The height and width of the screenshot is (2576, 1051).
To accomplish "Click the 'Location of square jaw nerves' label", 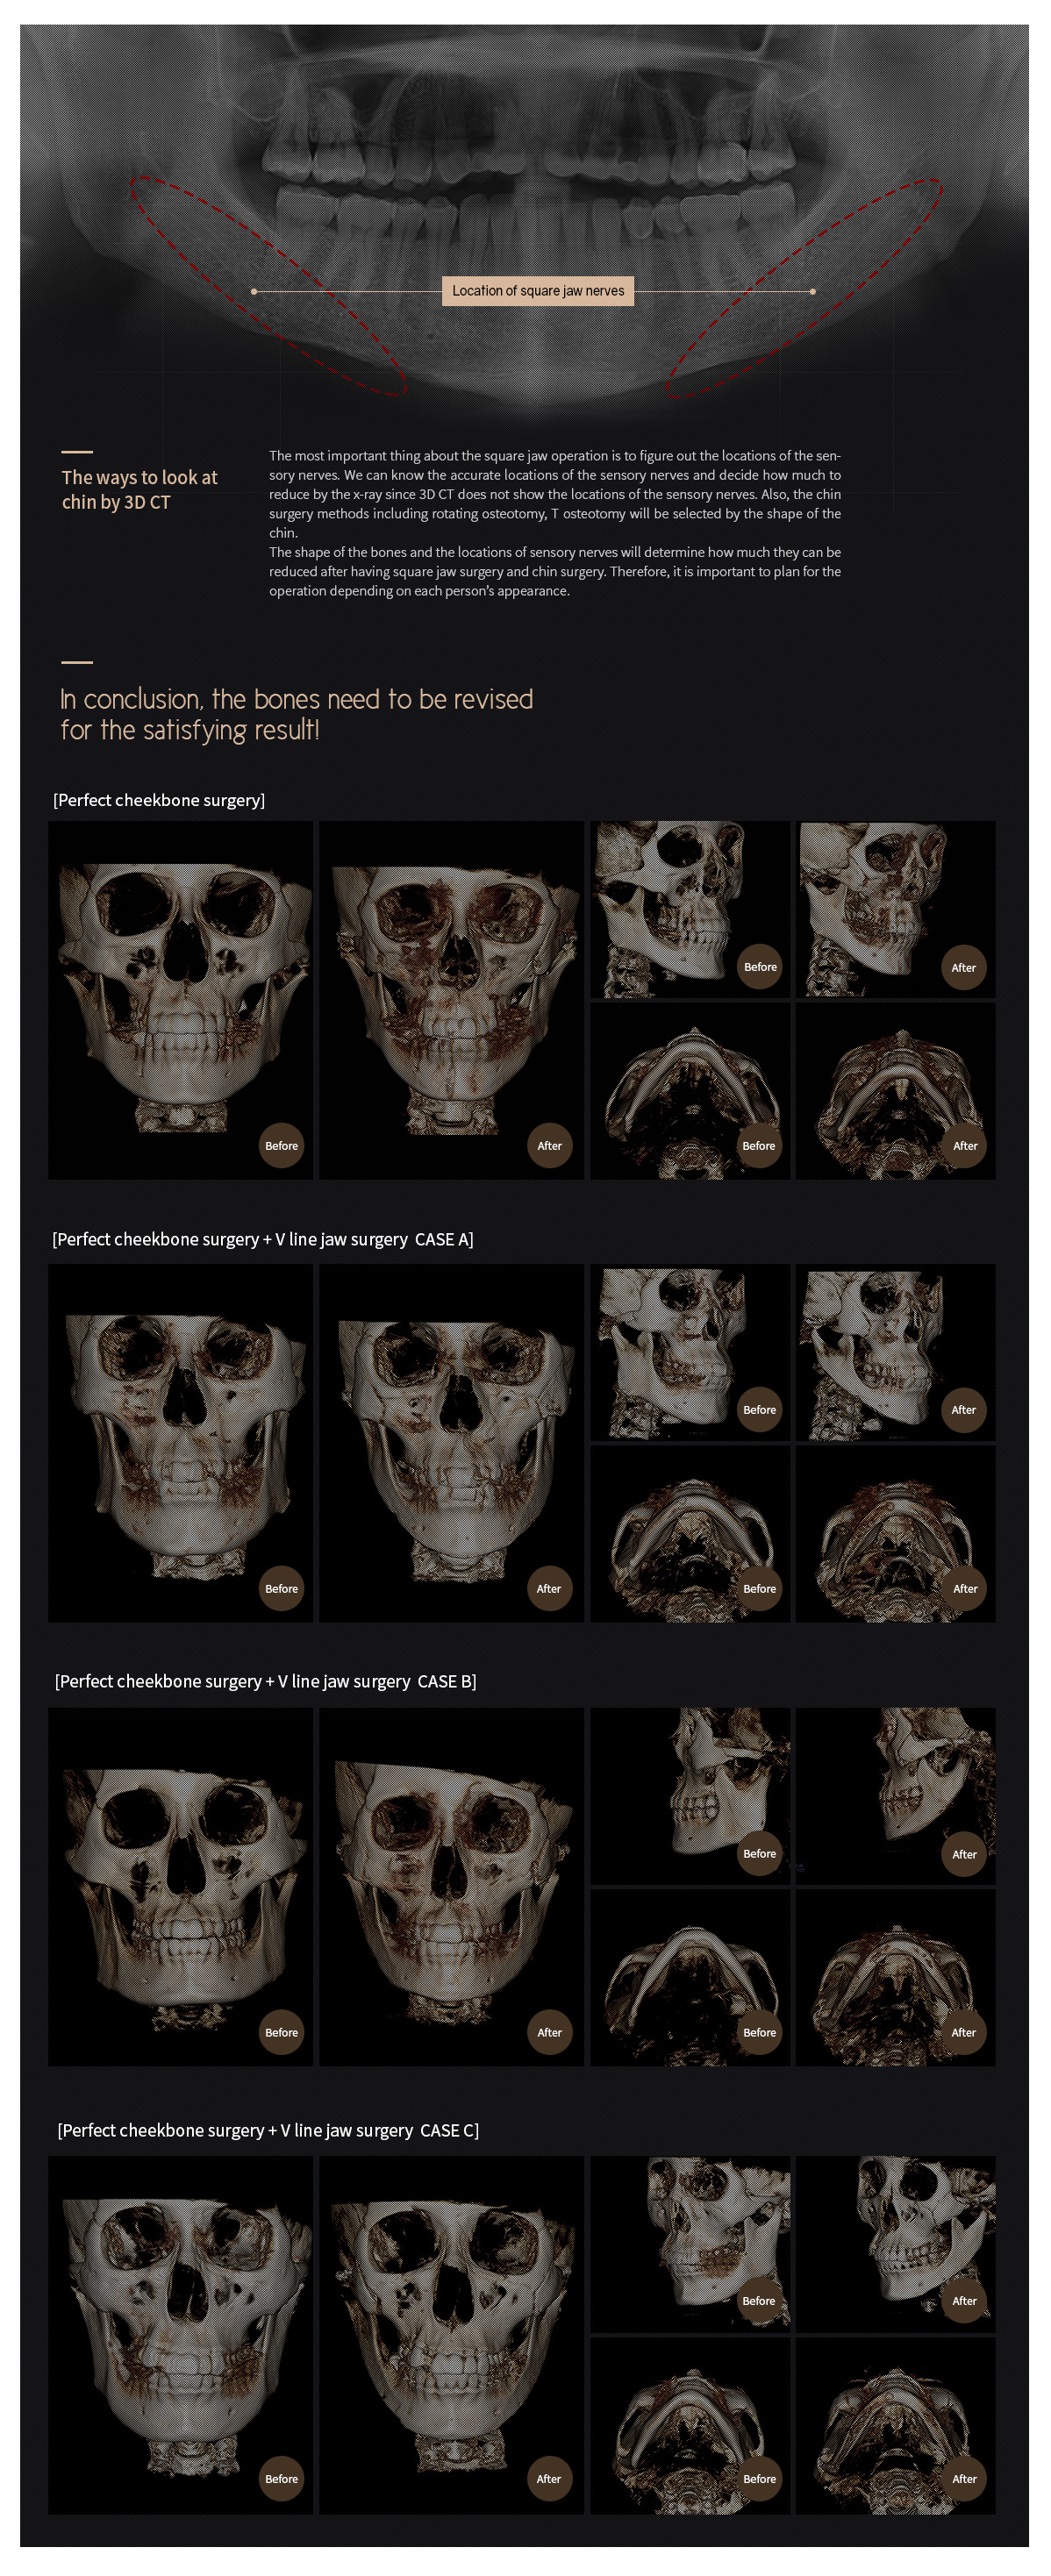I will click(x=538, y=291).
